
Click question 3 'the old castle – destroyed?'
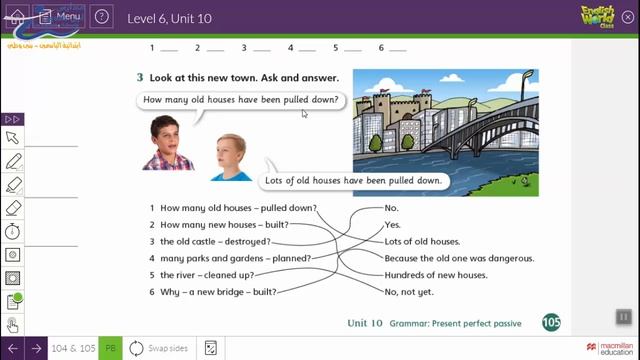coord(216,242)
